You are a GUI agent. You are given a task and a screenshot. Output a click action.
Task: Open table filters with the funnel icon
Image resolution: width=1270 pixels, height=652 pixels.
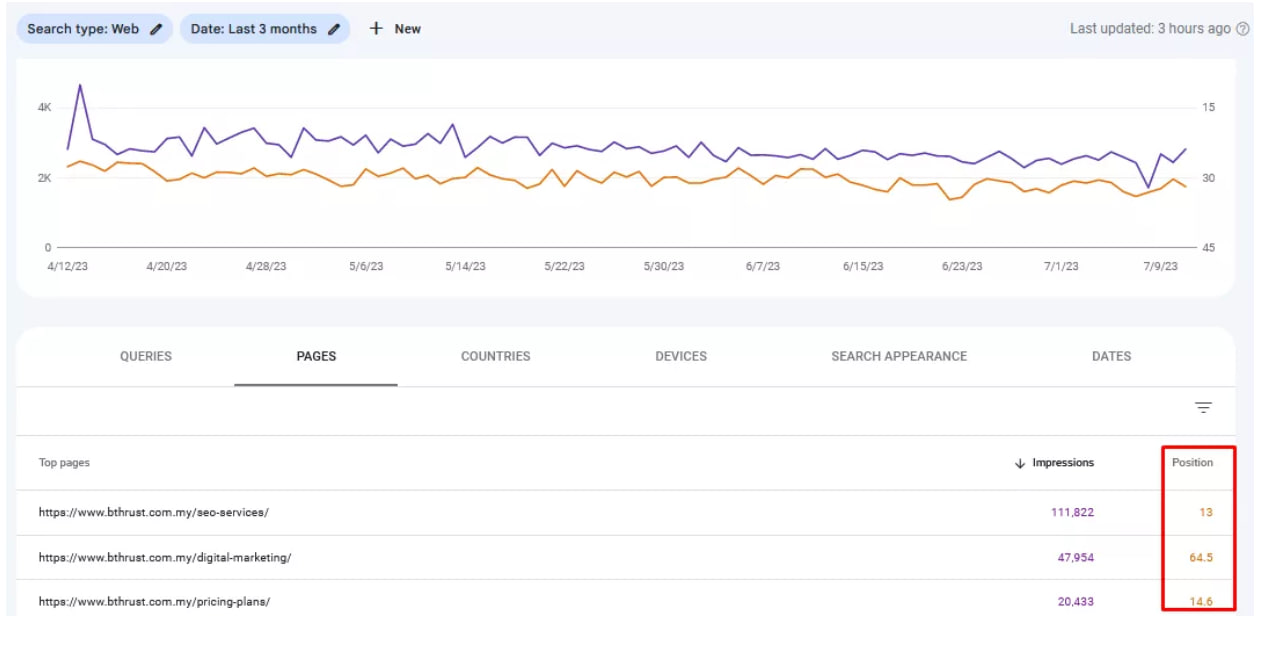(1202, 408)
